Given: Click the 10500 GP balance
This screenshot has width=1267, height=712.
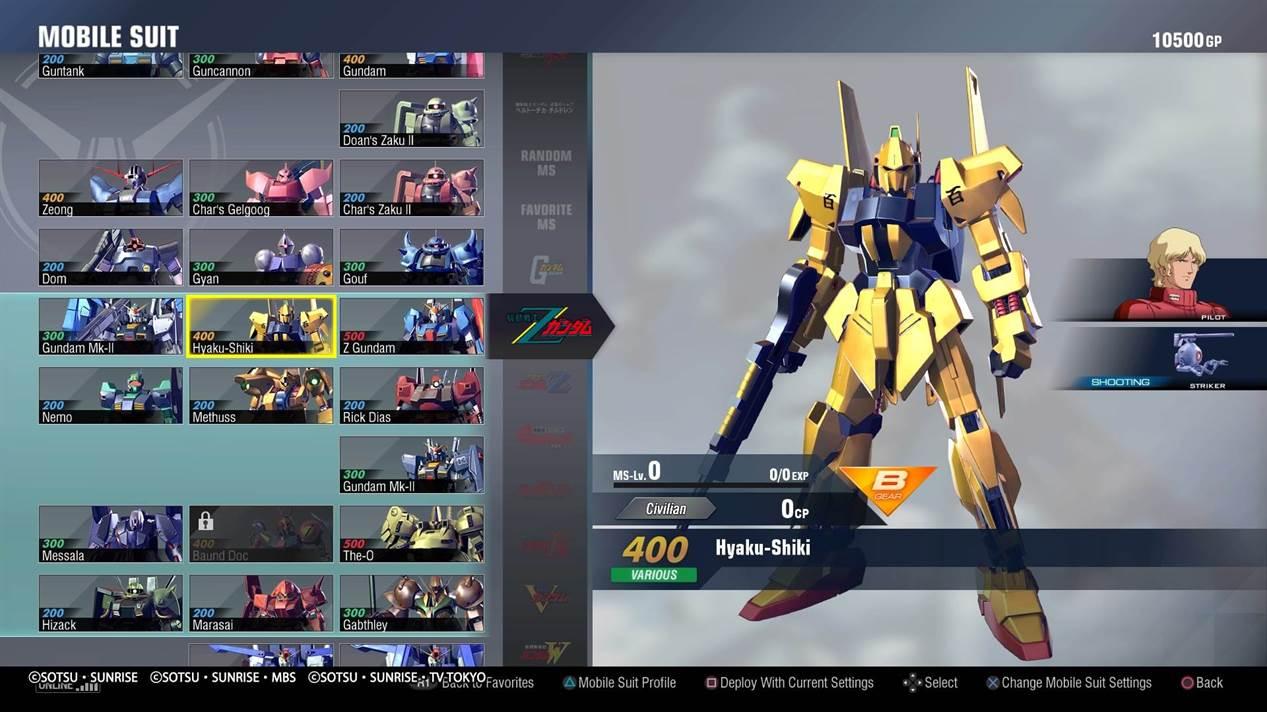Looking at the screenshot, I should pos(1187,40).
